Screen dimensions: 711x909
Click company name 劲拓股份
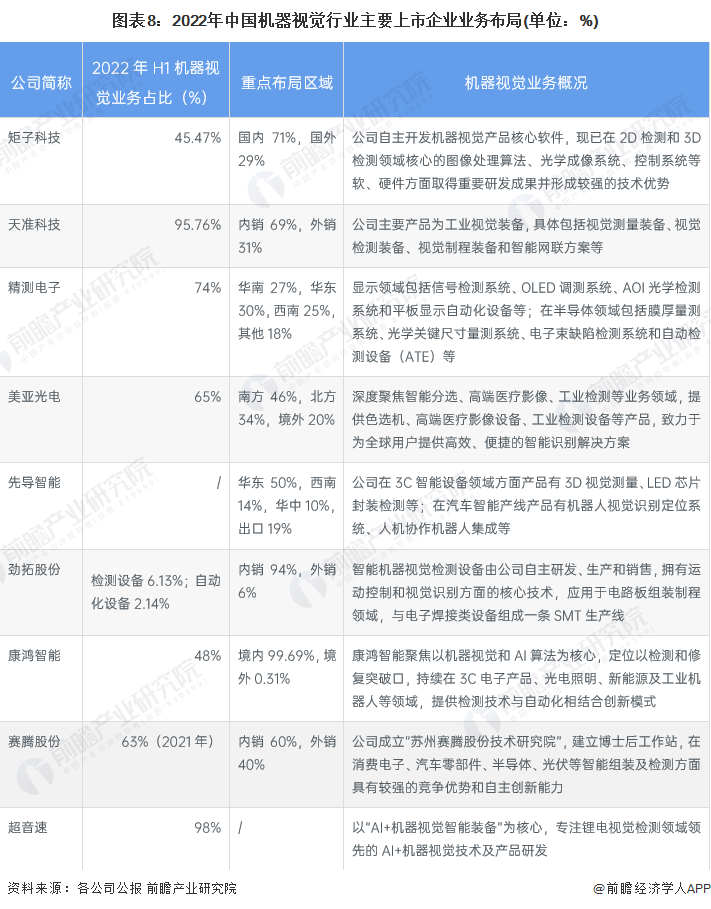tap(34, 569)
